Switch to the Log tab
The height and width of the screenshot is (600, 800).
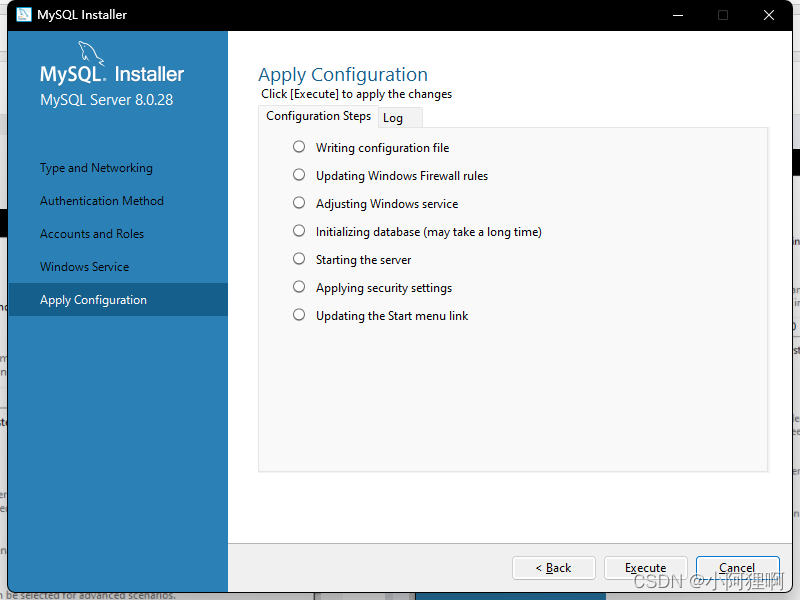(393, 118)
